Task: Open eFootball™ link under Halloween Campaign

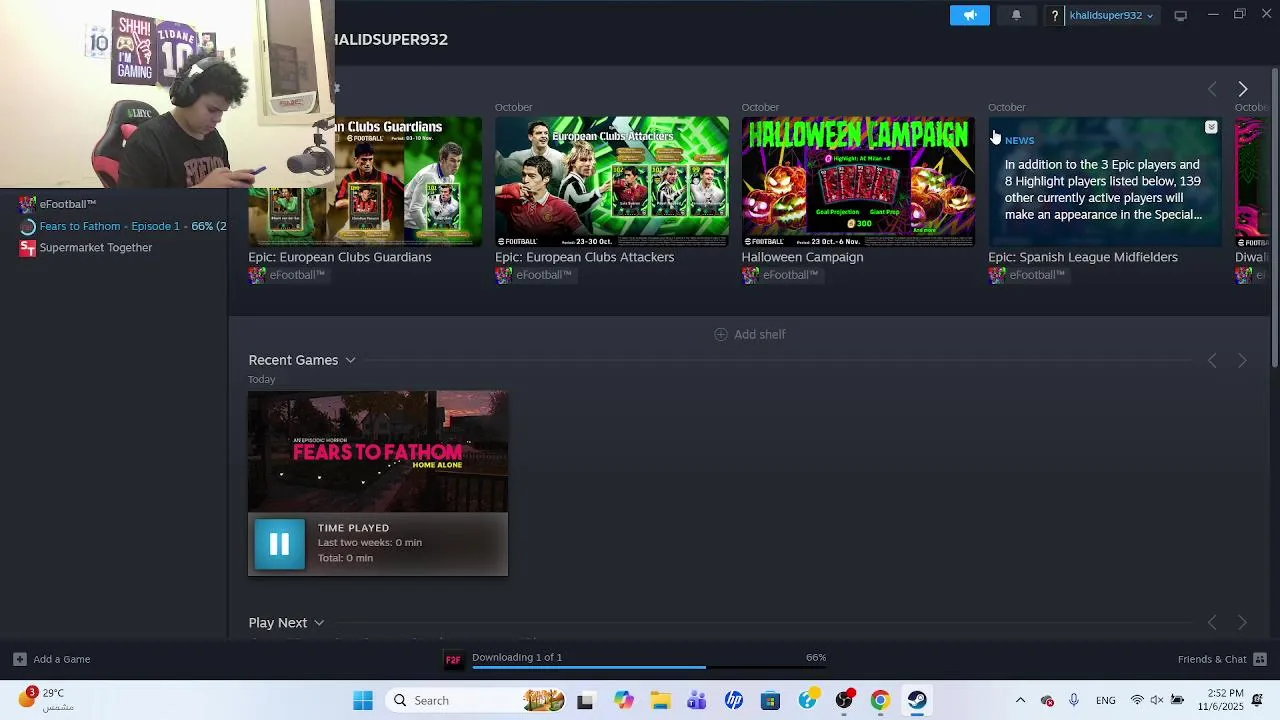Action: tap(791, 275)
